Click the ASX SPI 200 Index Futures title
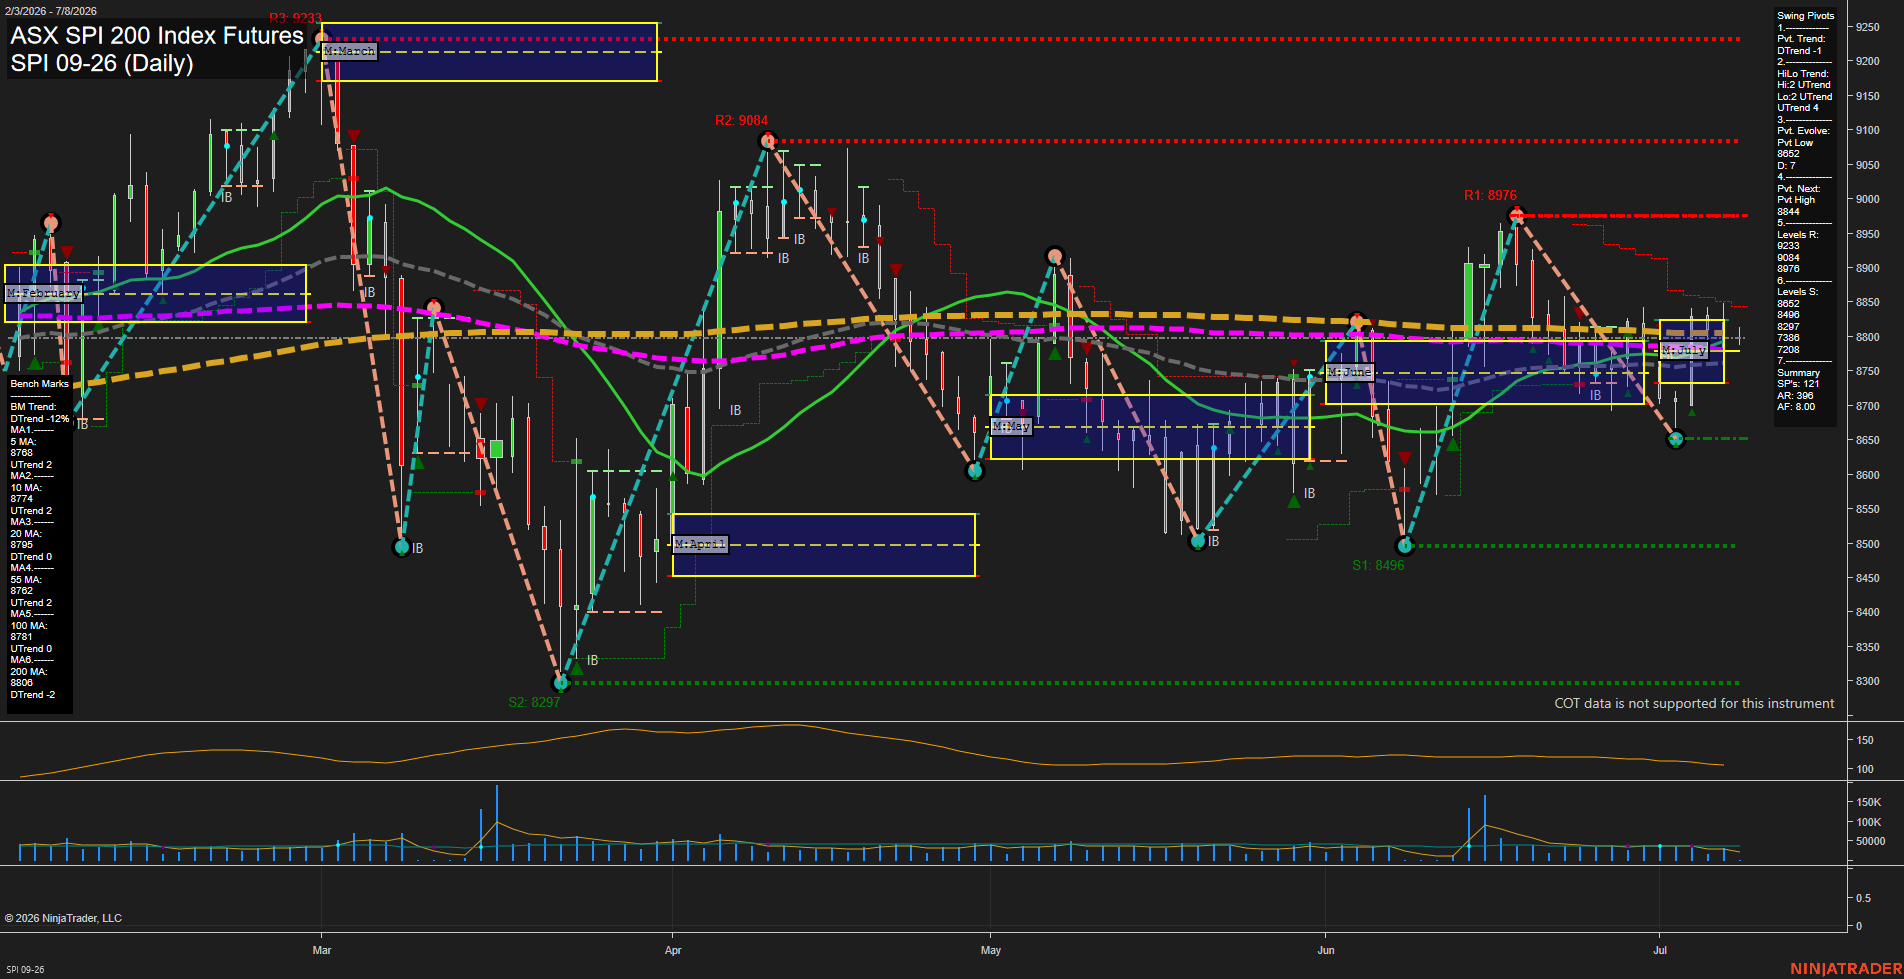Viewport: 1904px width, 979px height. point(157,36)
